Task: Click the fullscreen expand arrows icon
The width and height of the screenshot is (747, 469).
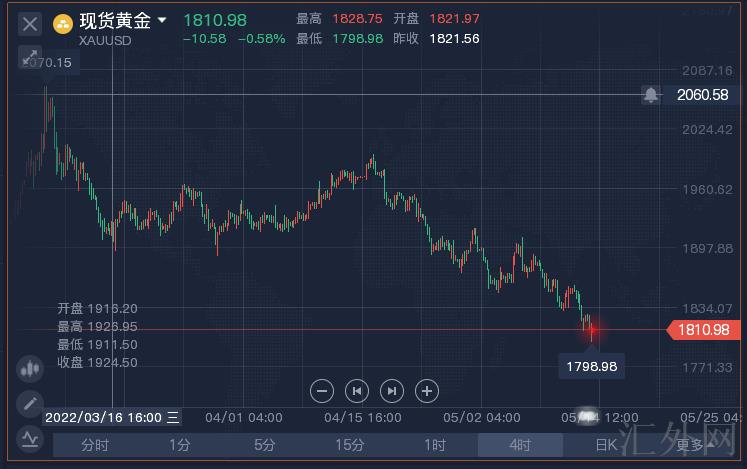Action: click(30, 58)
